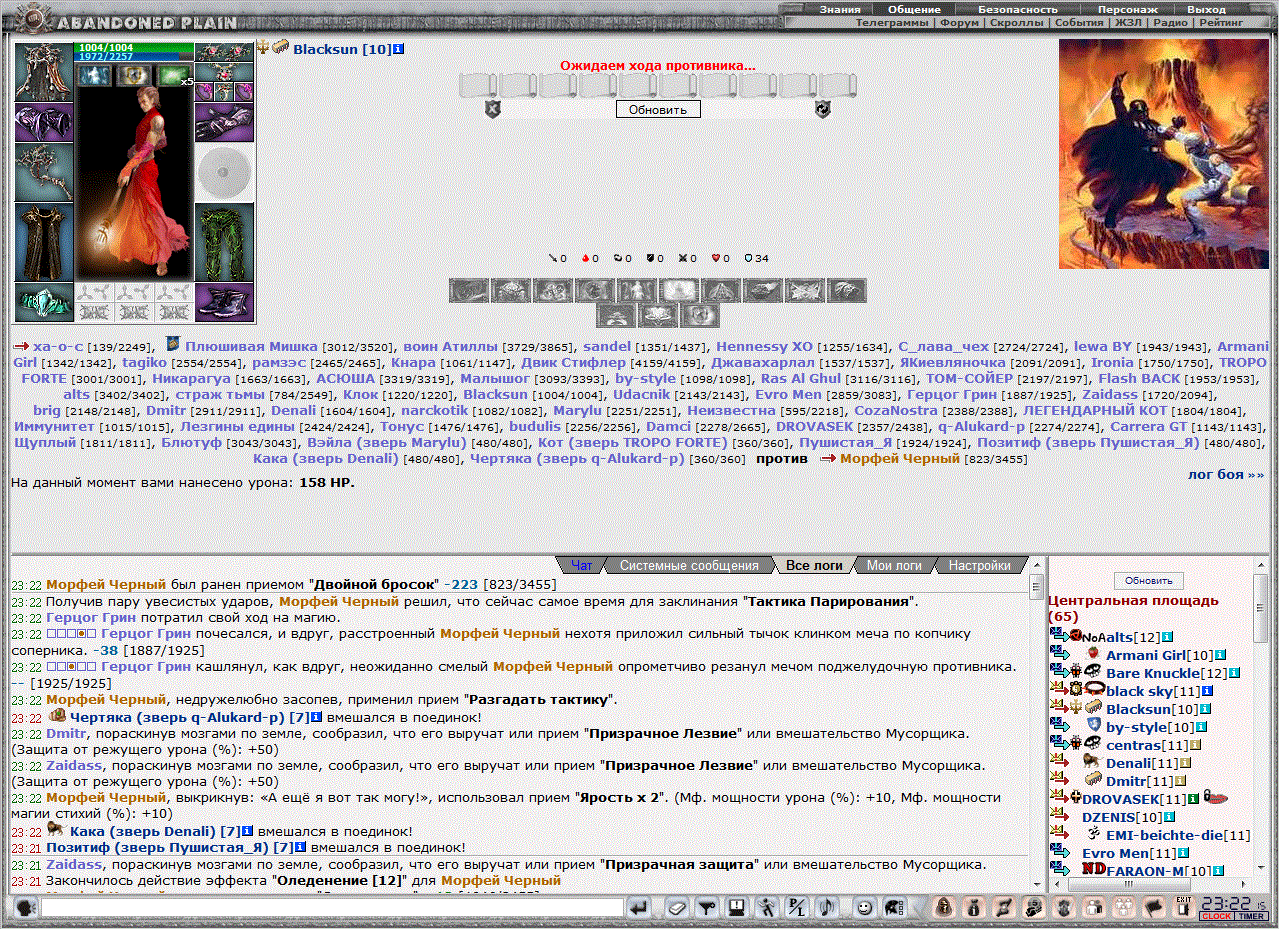Click the necklace equipment slot
This screenshot has width=1279, height=929.
pos(225,72)
